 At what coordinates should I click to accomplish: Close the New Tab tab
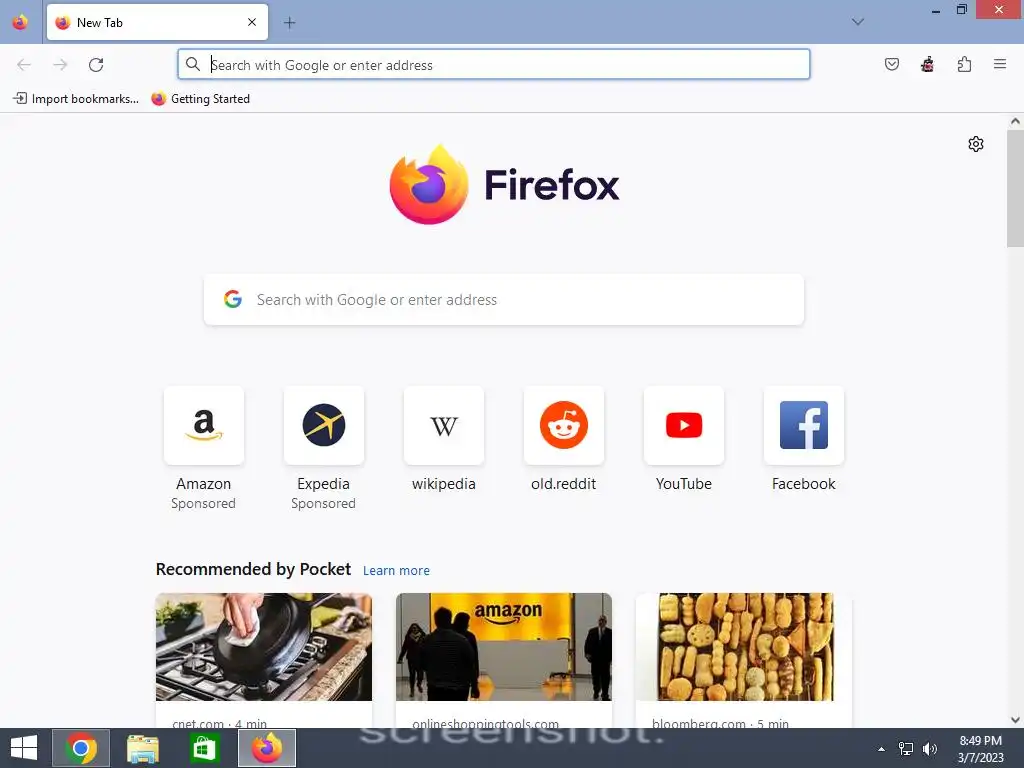click(252, 22)
